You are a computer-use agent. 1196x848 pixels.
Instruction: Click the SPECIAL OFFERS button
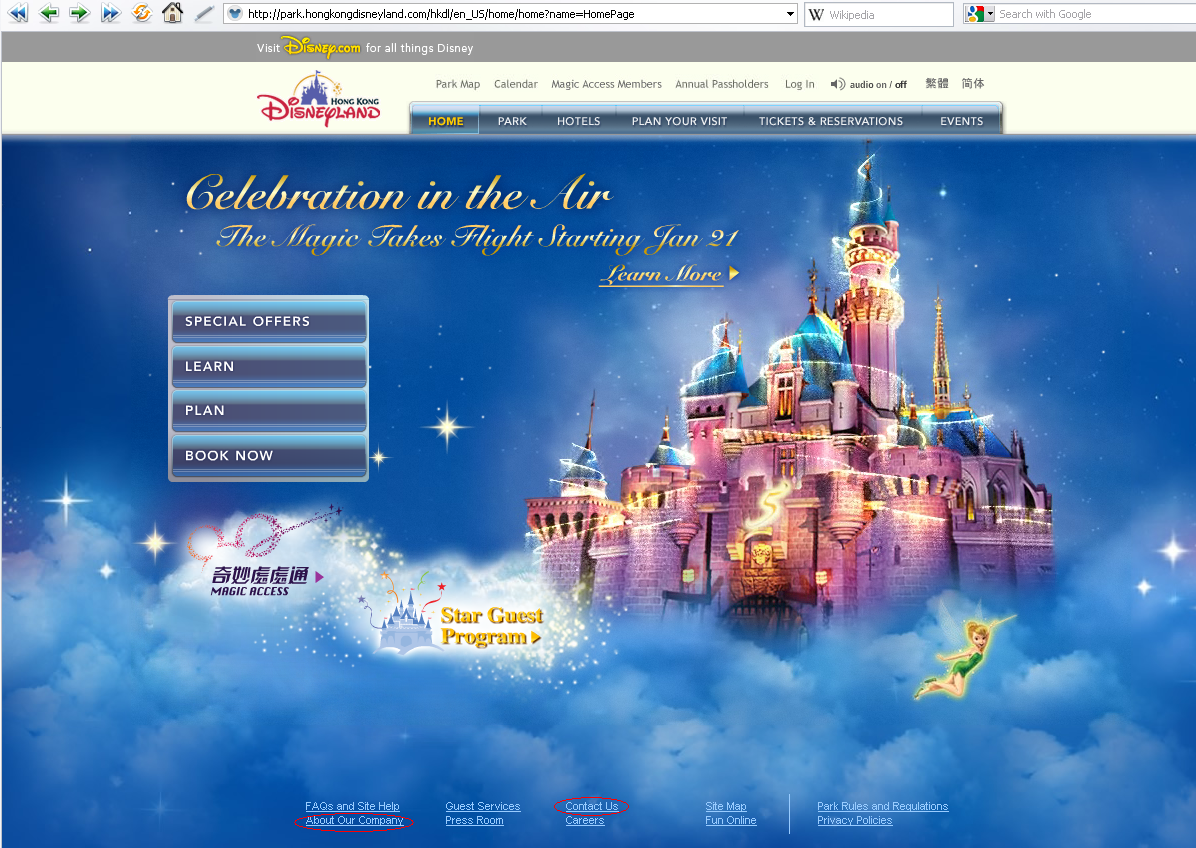click(x=268, y=321)
